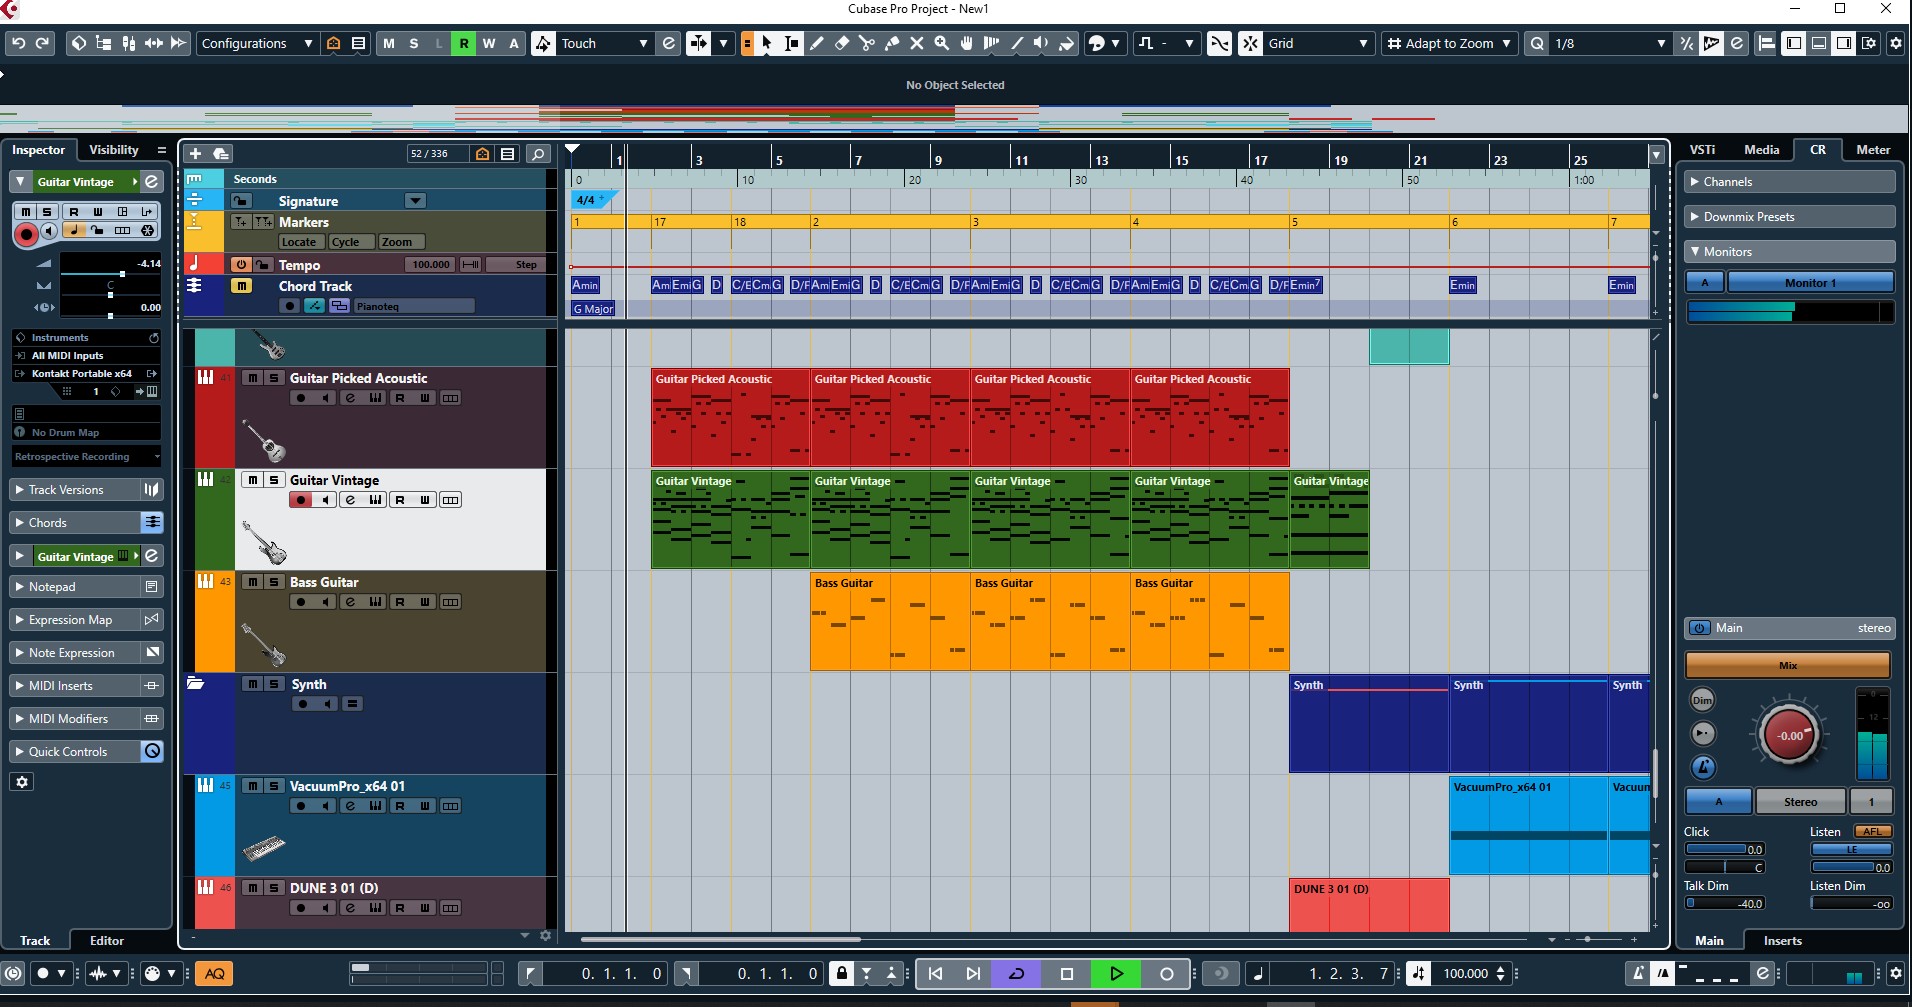Solo the Synth folder track

point(274,684)
